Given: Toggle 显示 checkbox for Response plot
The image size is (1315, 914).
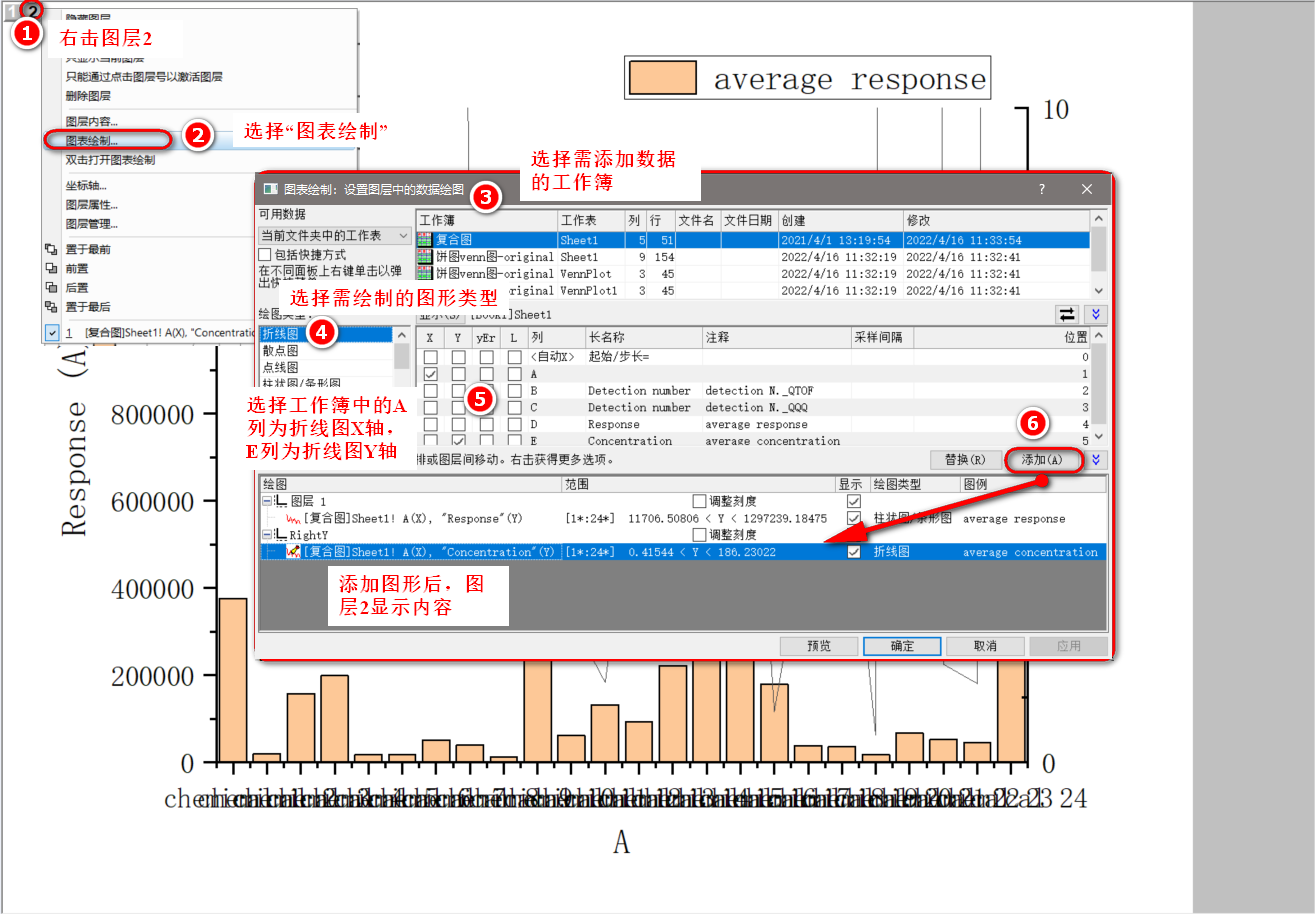Looking at the screenshot, I should (x=854, y=518).
